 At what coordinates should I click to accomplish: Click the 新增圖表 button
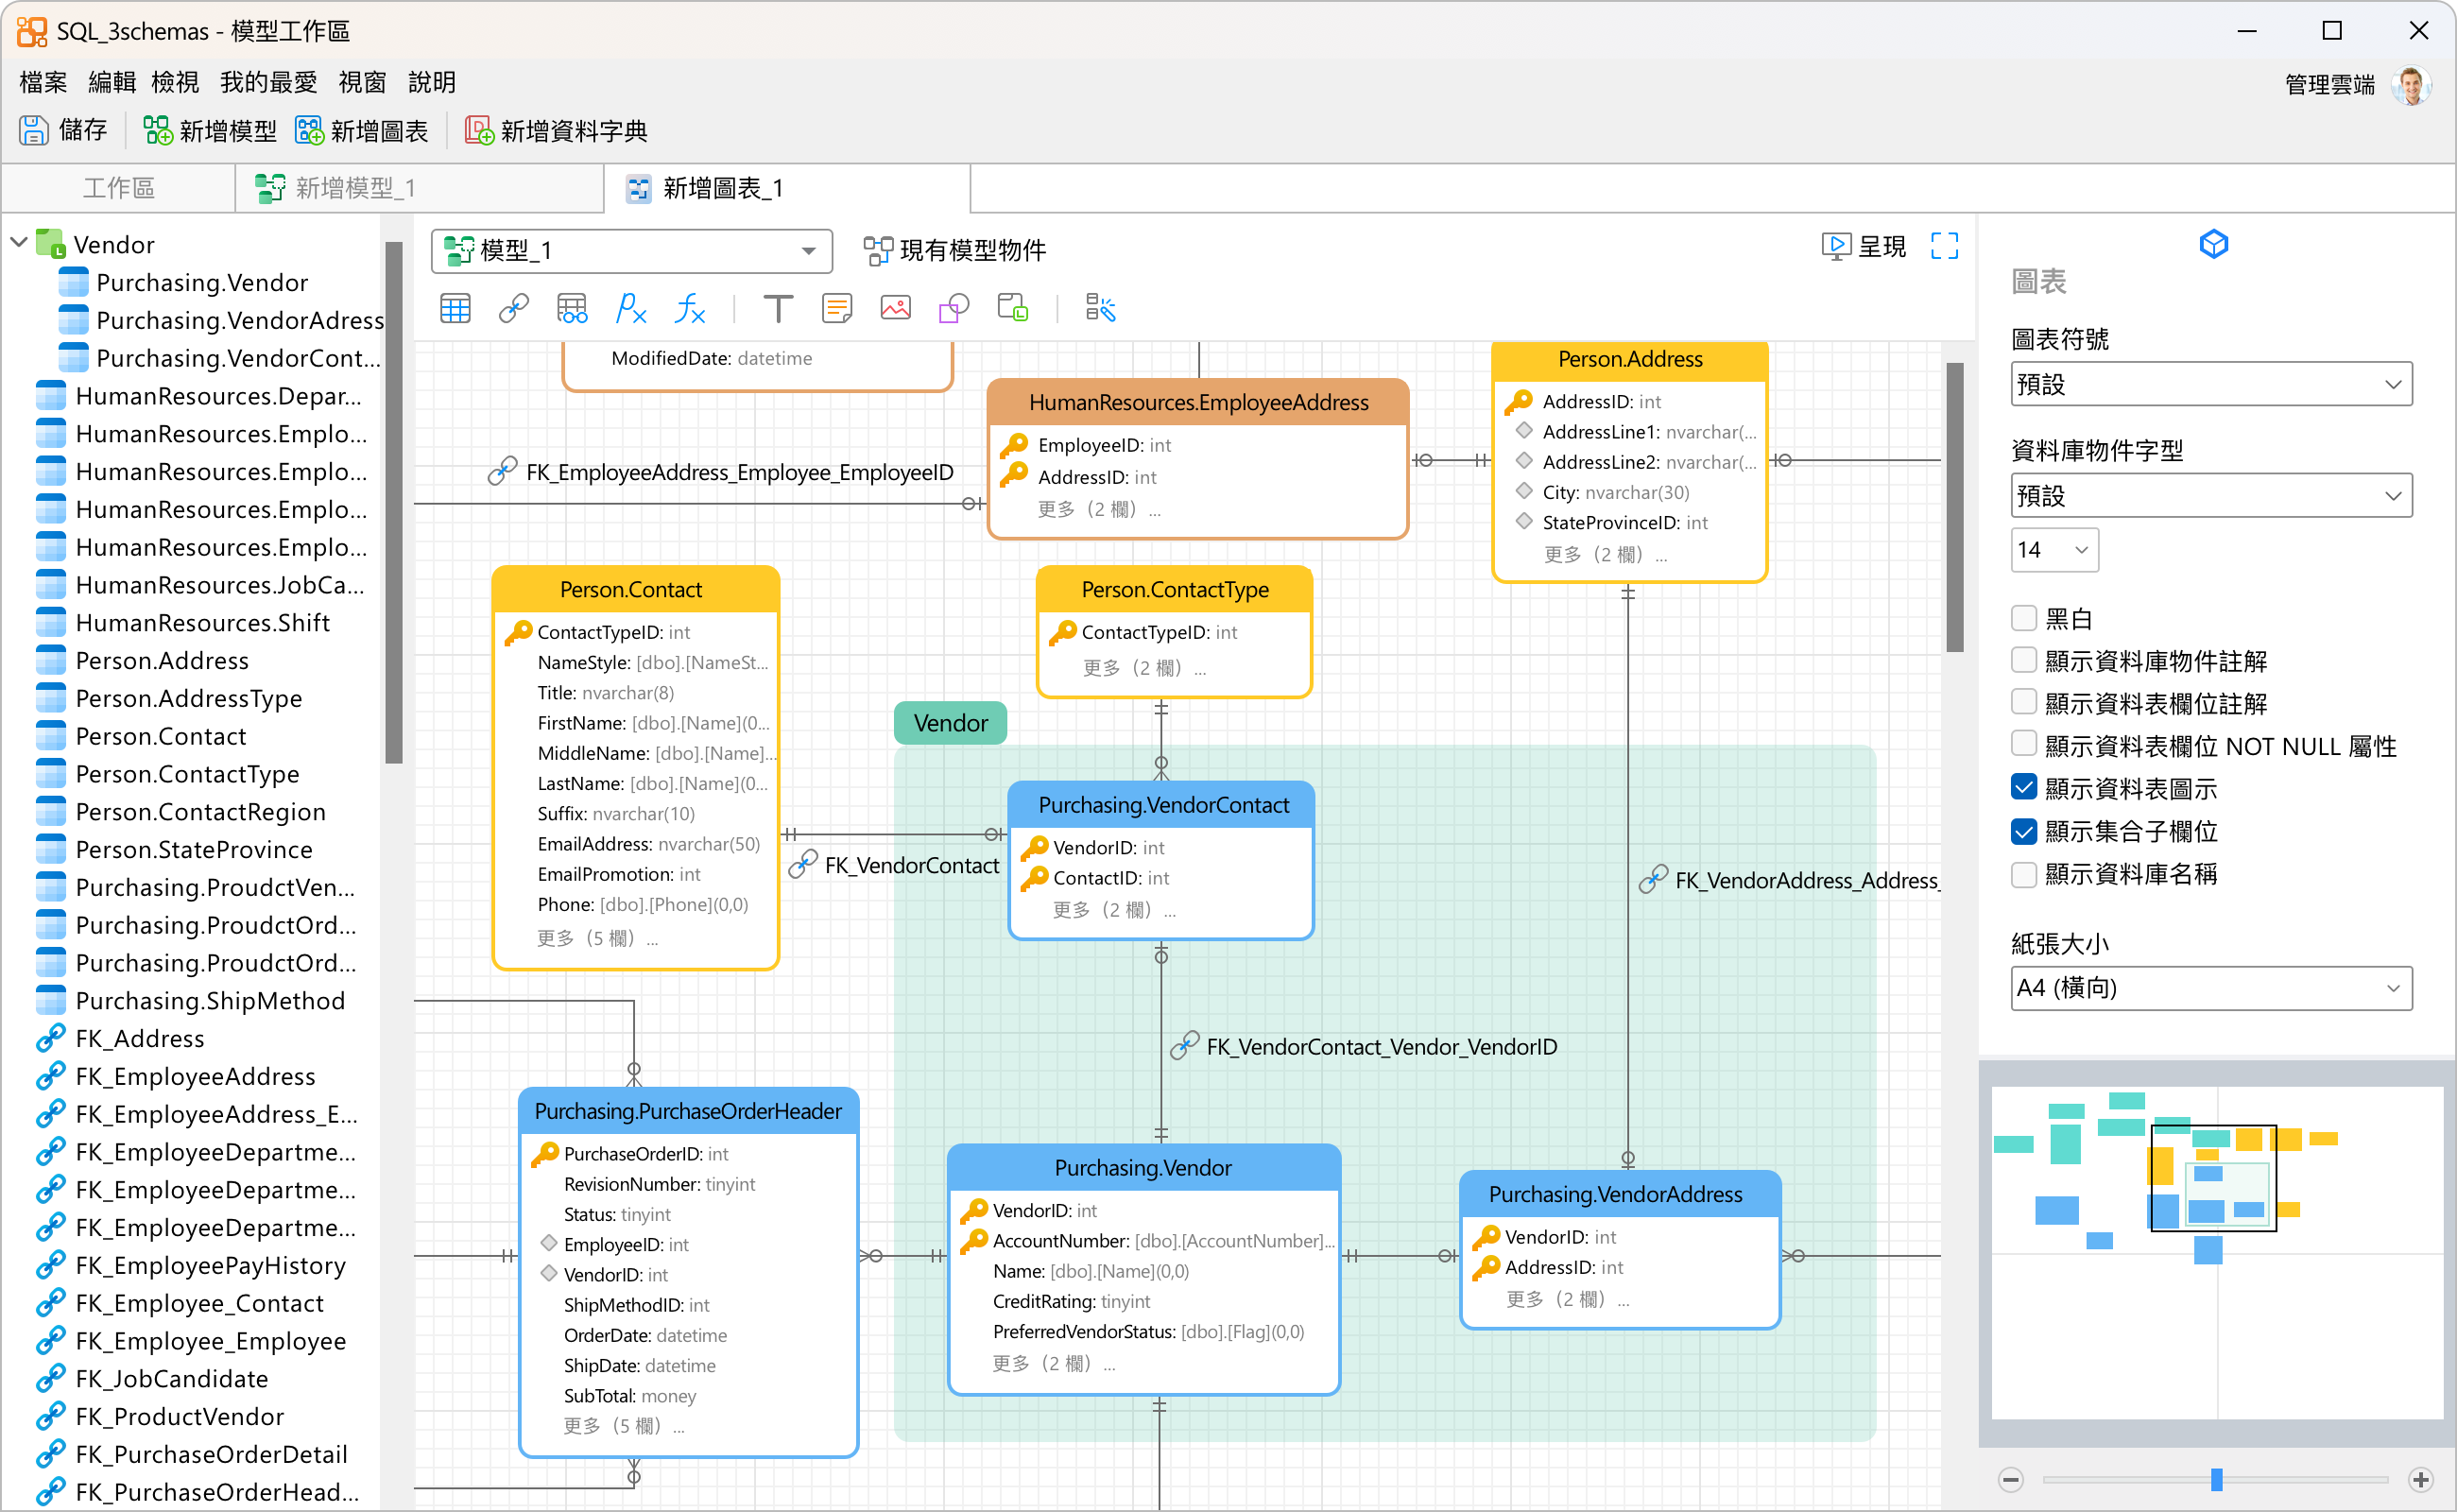point(361,130)
